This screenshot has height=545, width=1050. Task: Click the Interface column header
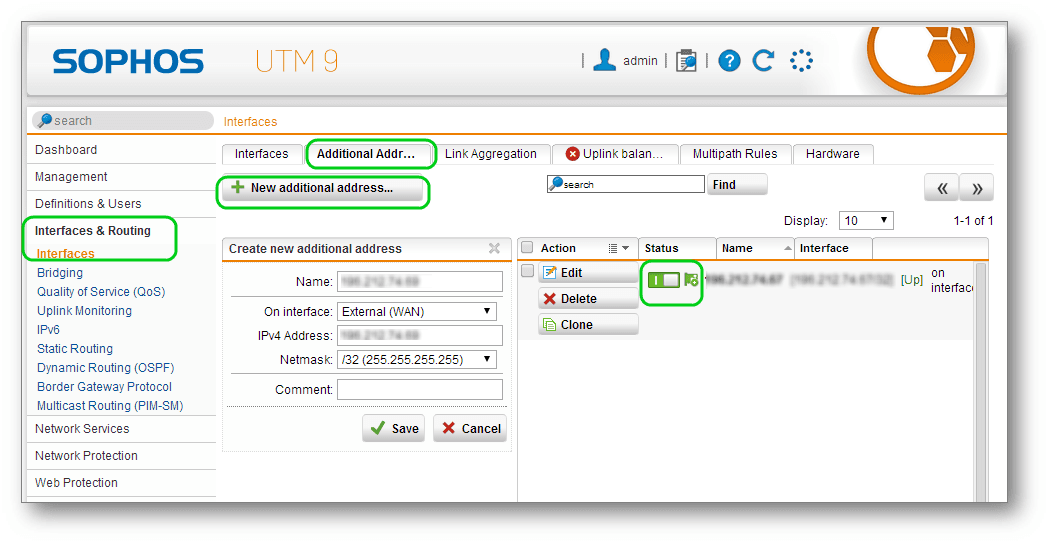[x=833, y=248]
